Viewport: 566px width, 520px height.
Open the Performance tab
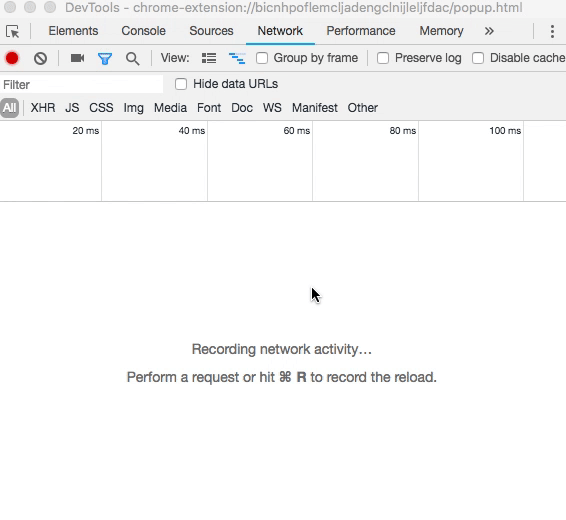pyautogui.click(x=361, y=31)
